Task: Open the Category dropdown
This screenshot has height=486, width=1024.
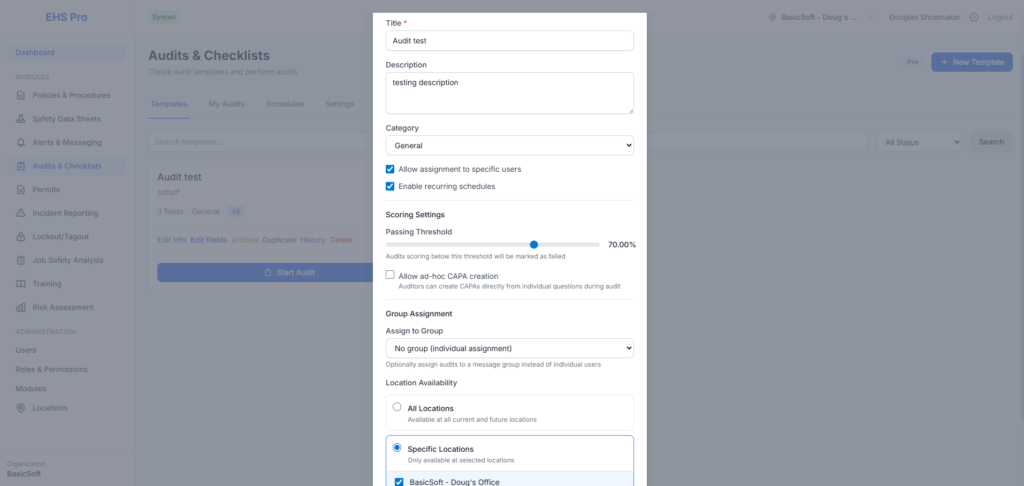Action: (x=509, y=146)
